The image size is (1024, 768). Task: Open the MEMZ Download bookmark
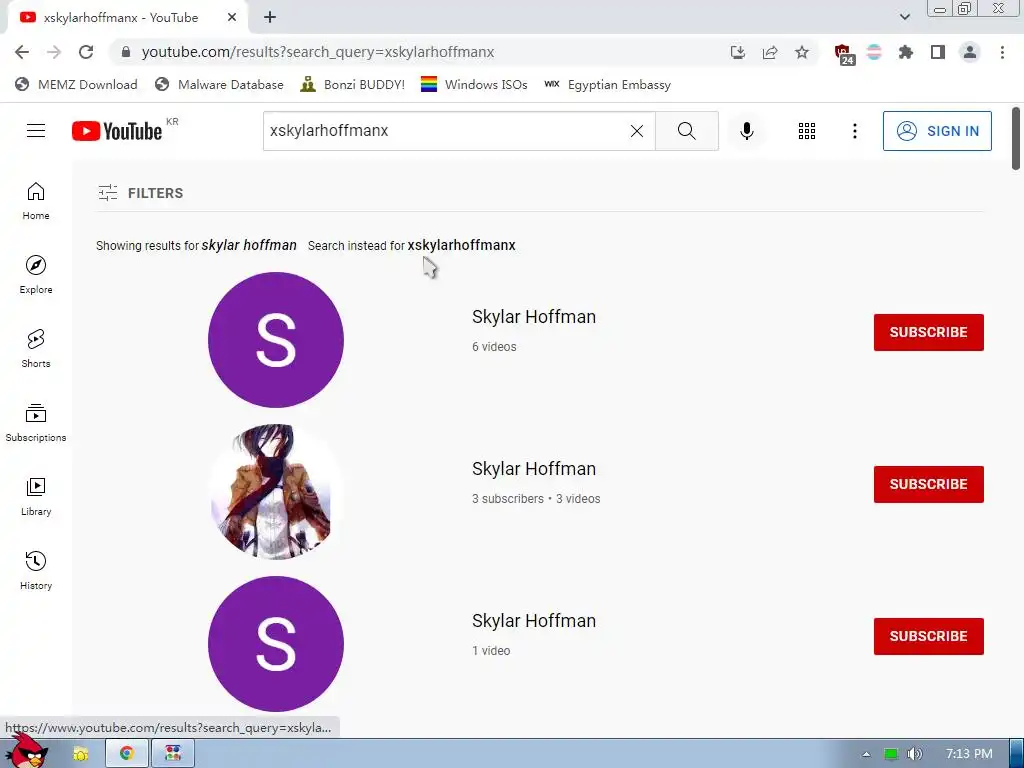(x=76, y=85)
